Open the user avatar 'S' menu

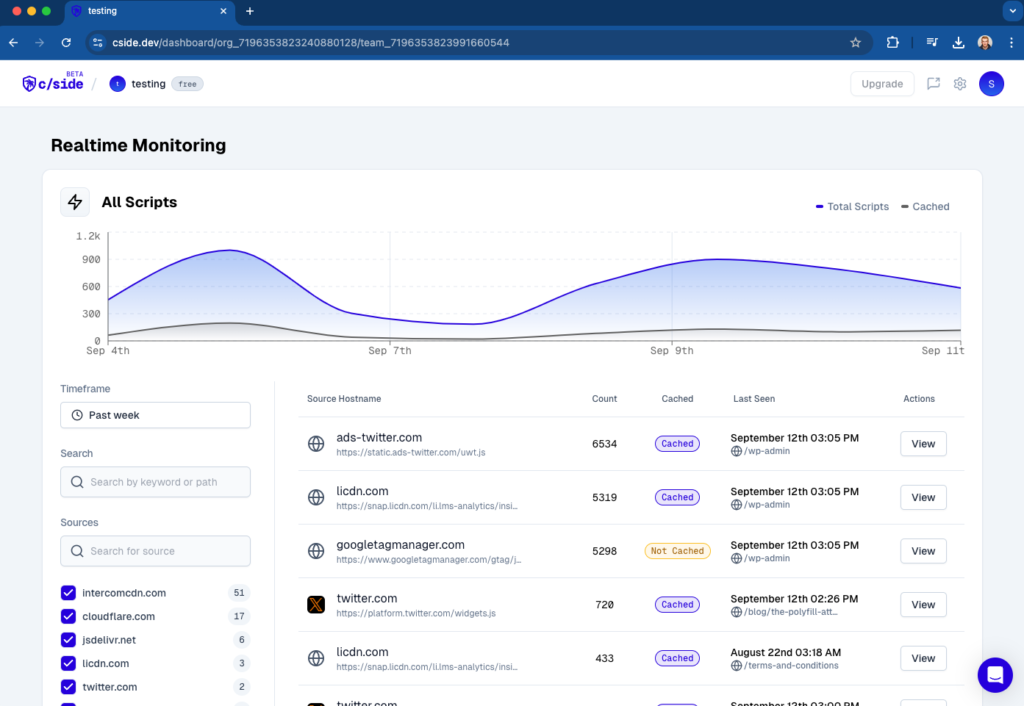pyautogui.click(x=991, y=84)
